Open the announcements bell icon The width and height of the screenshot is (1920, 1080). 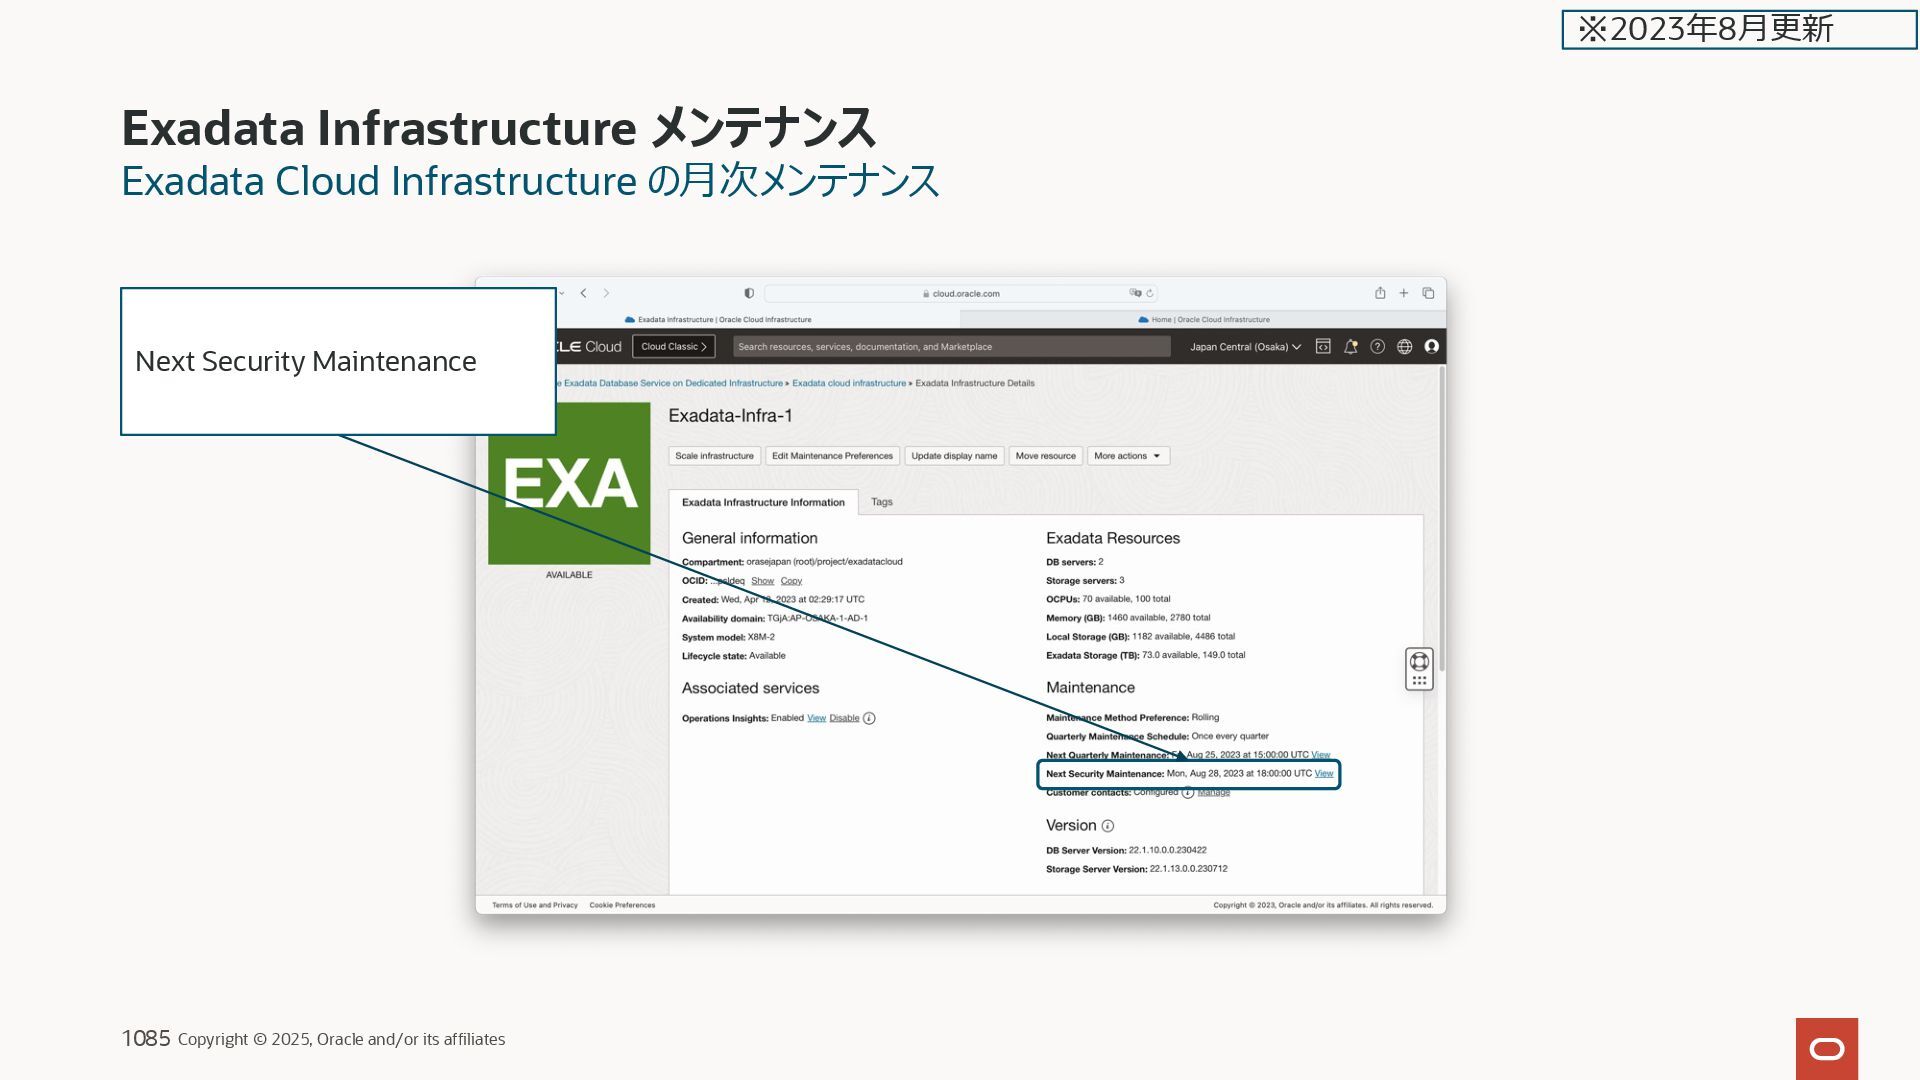coord(1350,347)
